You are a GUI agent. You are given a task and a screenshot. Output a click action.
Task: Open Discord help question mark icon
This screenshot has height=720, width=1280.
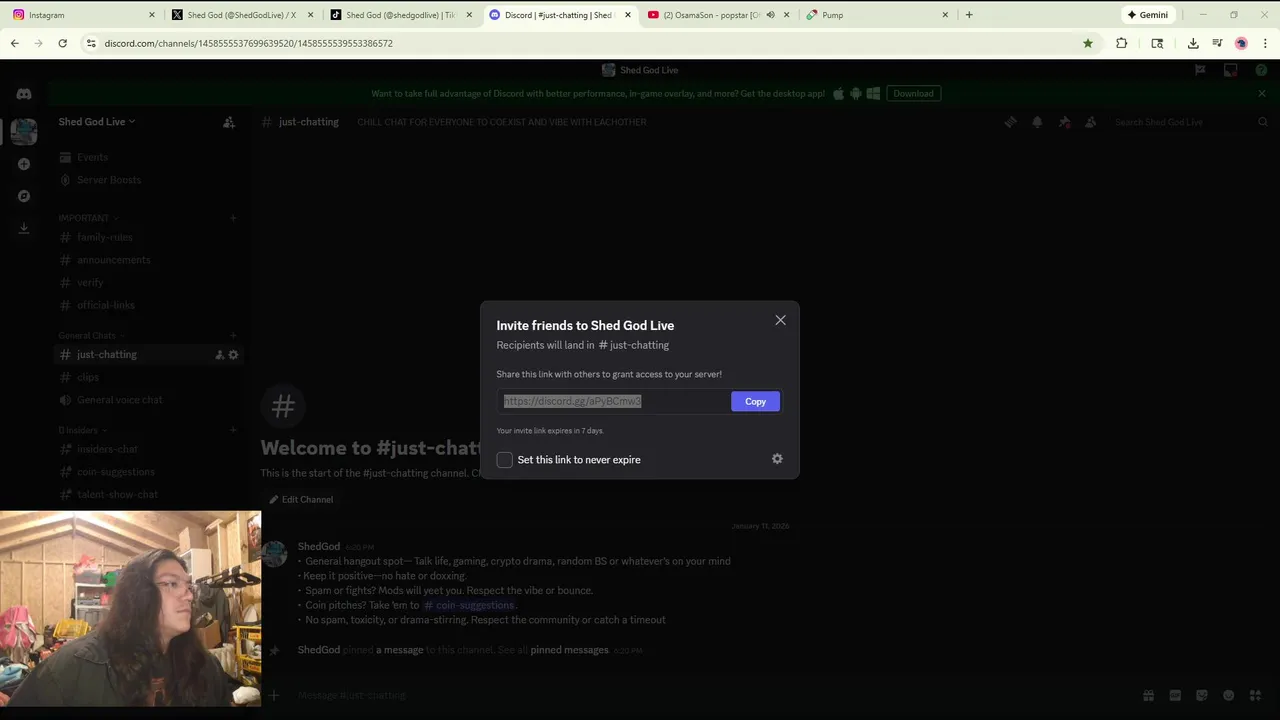pos(1261,70)
